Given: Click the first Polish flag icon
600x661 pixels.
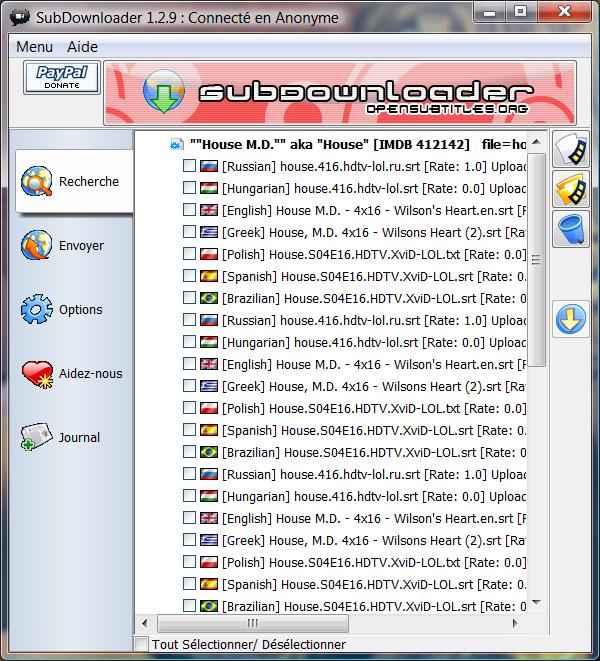Looking at the screenshot, I should pyautogui.click(x=209, y=254).
